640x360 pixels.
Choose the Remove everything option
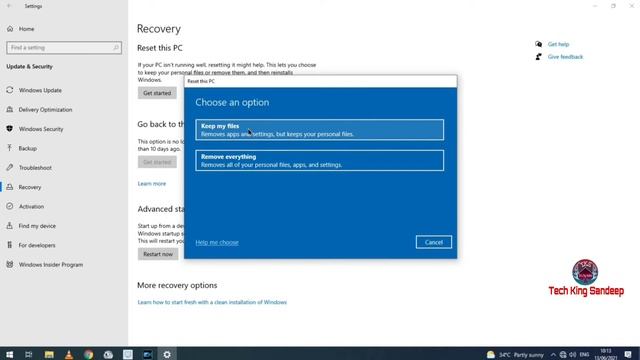tap(320, 160)
